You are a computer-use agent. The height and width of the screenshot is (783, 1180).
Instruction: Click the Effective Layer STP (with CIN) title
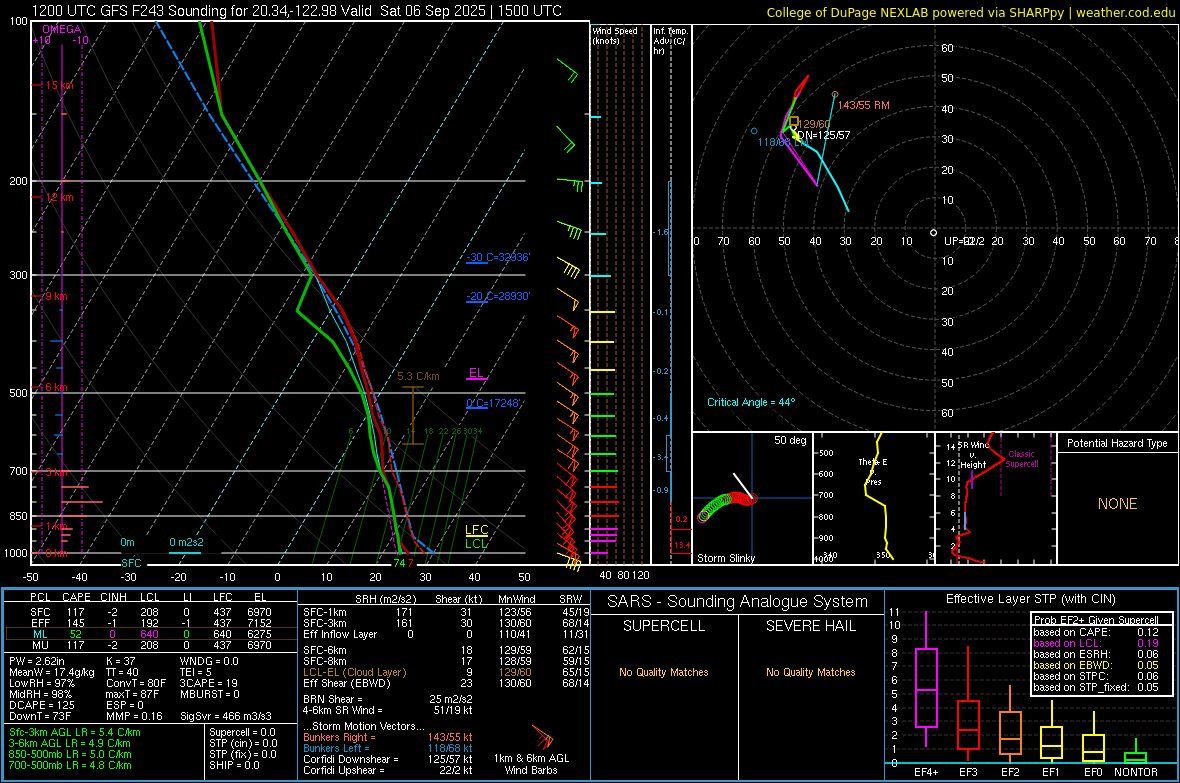point(1030,599)
